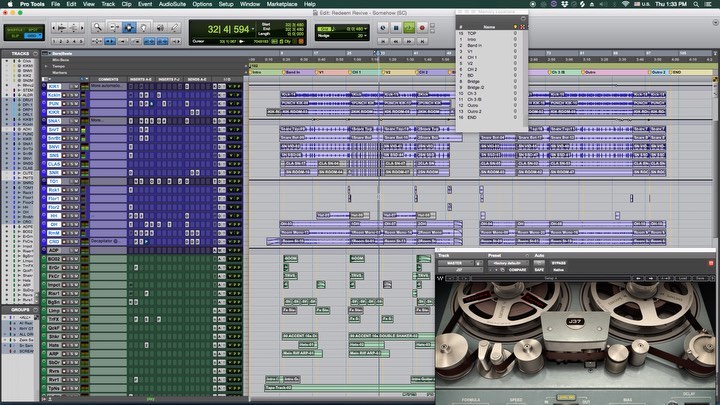720x405 pixels.
Task: Enable Grid edit mode
Action: pos(29,35)
